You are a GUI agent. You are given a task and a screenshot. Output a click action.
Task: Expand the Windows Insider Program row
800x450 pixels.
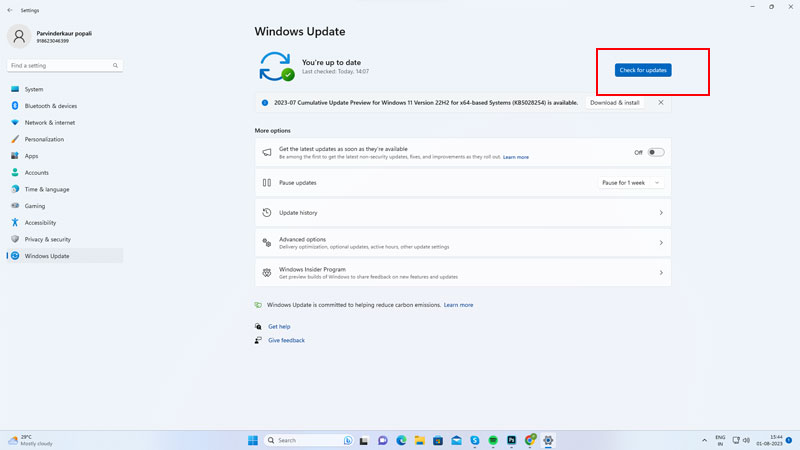pos(463,273)
